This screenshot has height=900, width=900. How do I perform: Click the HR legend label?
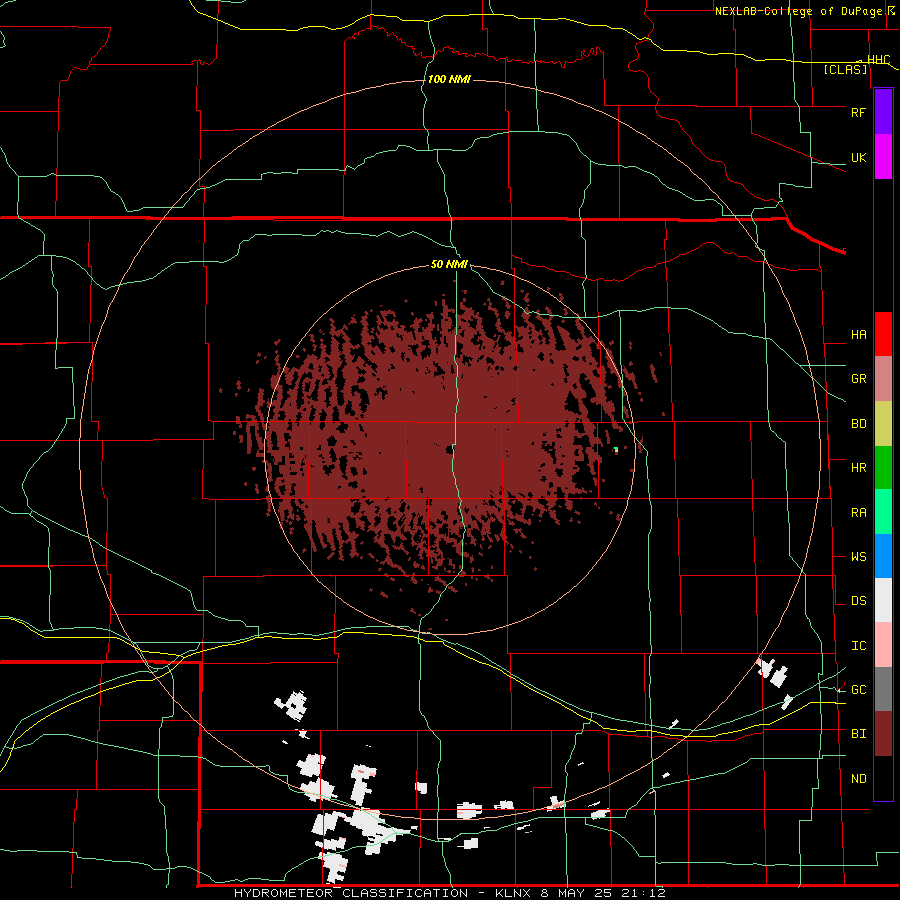point(858,468)
